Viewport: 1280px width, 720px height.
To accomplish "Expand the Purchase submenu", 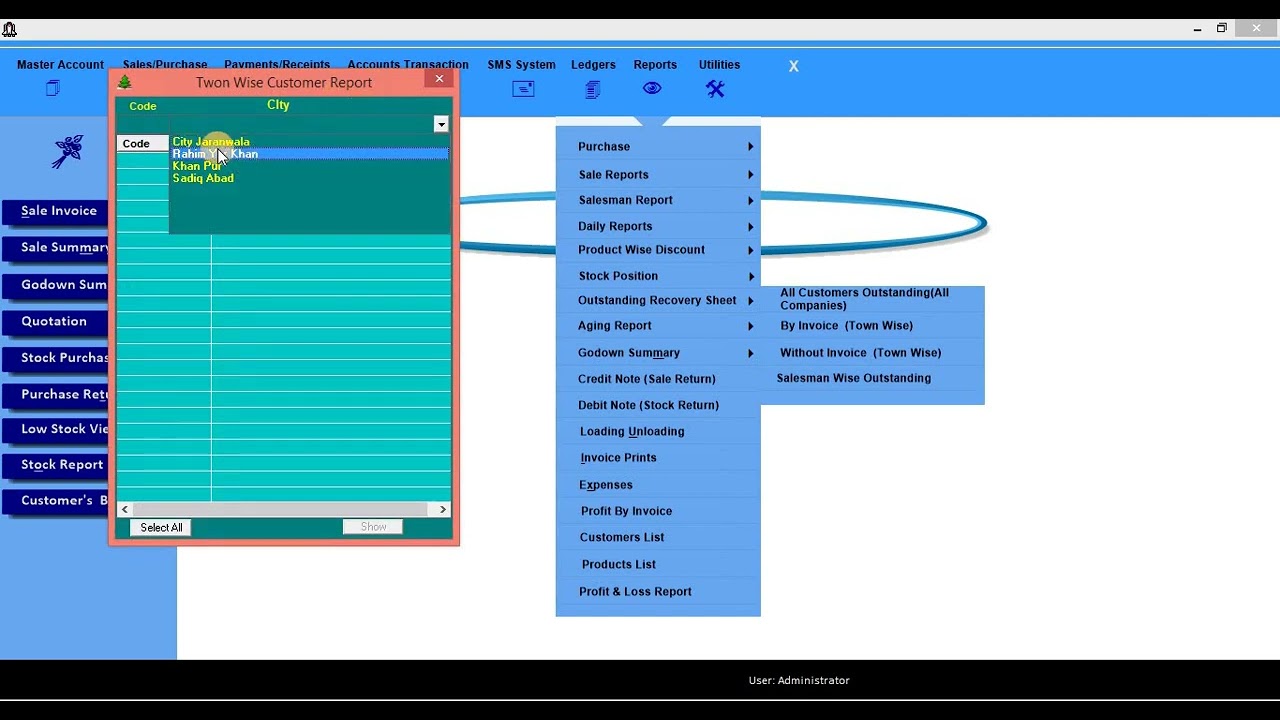I will [750, 147].
